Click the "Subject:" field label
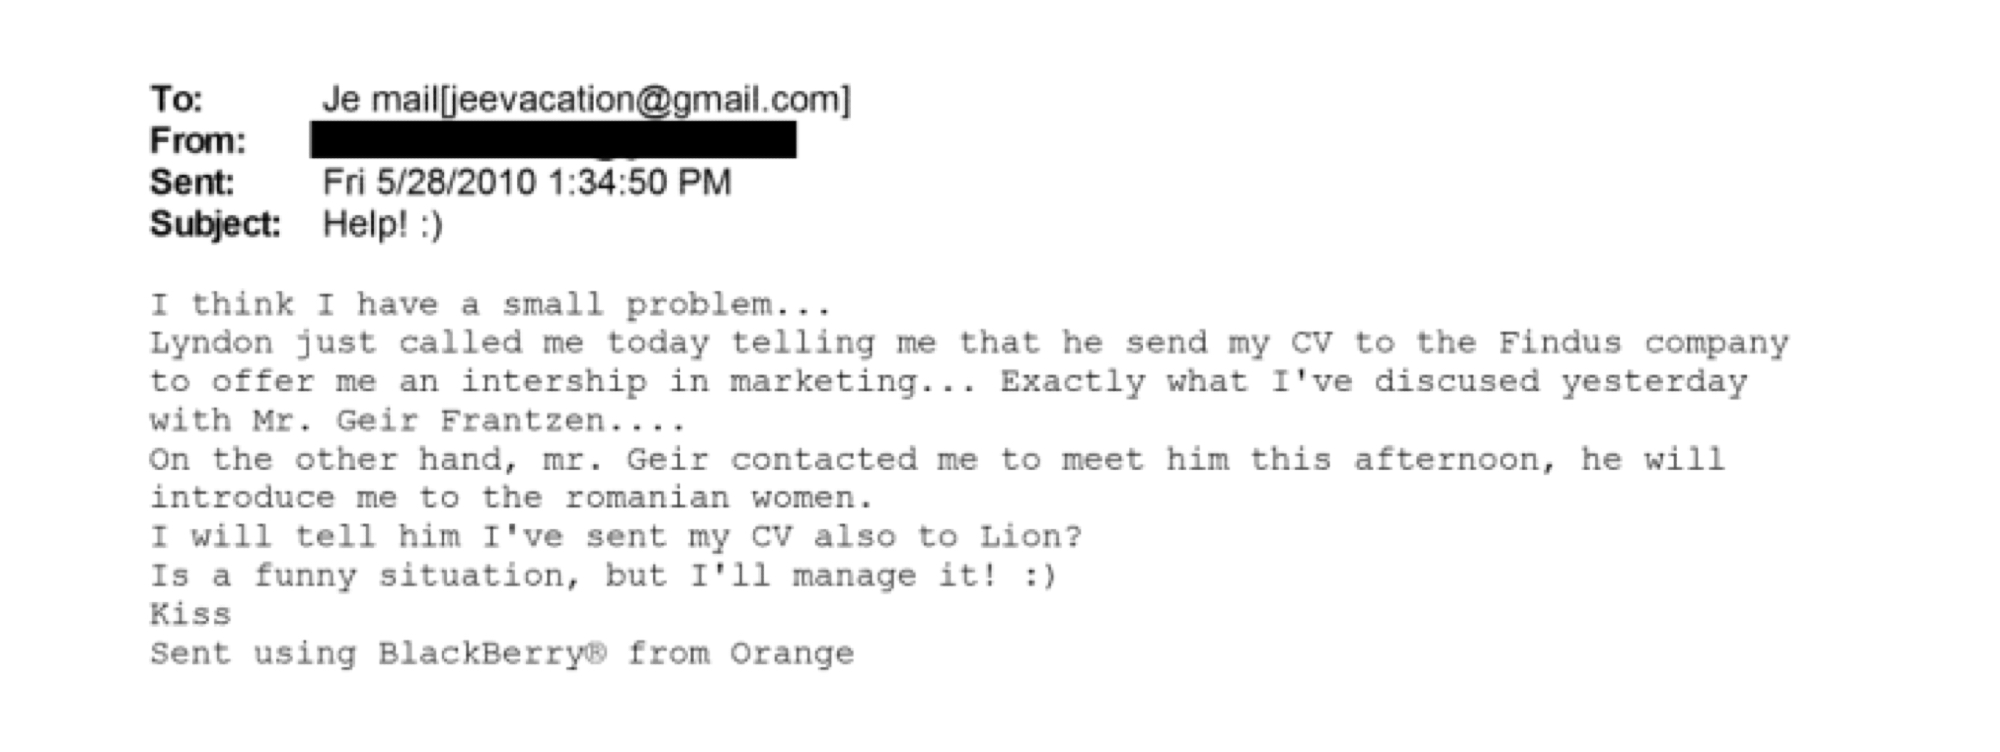The image size is (2000, 752). (x=215, y=224)
